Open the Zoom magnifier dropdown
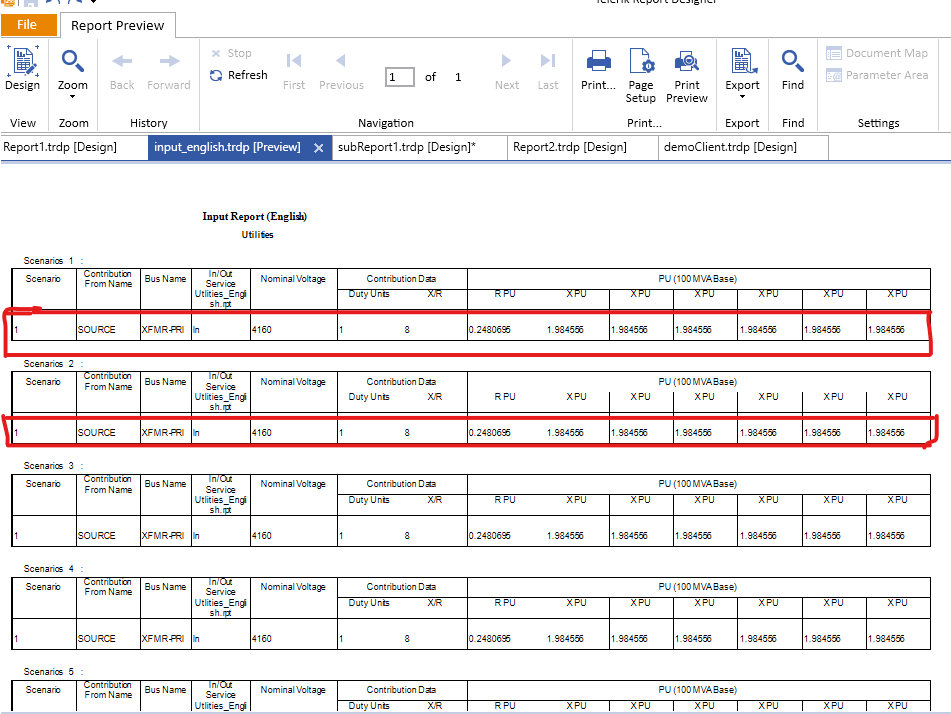951x714 pixels. (x=73, y=72)
